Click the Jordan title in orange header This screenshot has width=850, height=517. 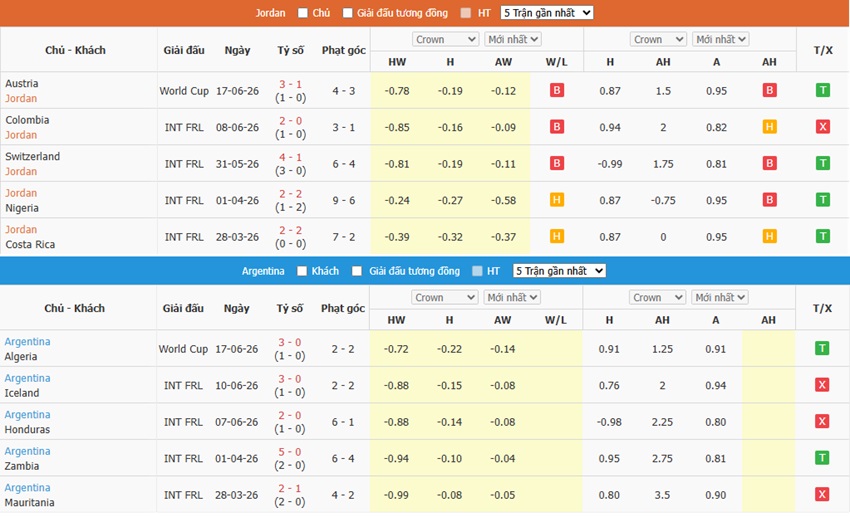(271, 13)
